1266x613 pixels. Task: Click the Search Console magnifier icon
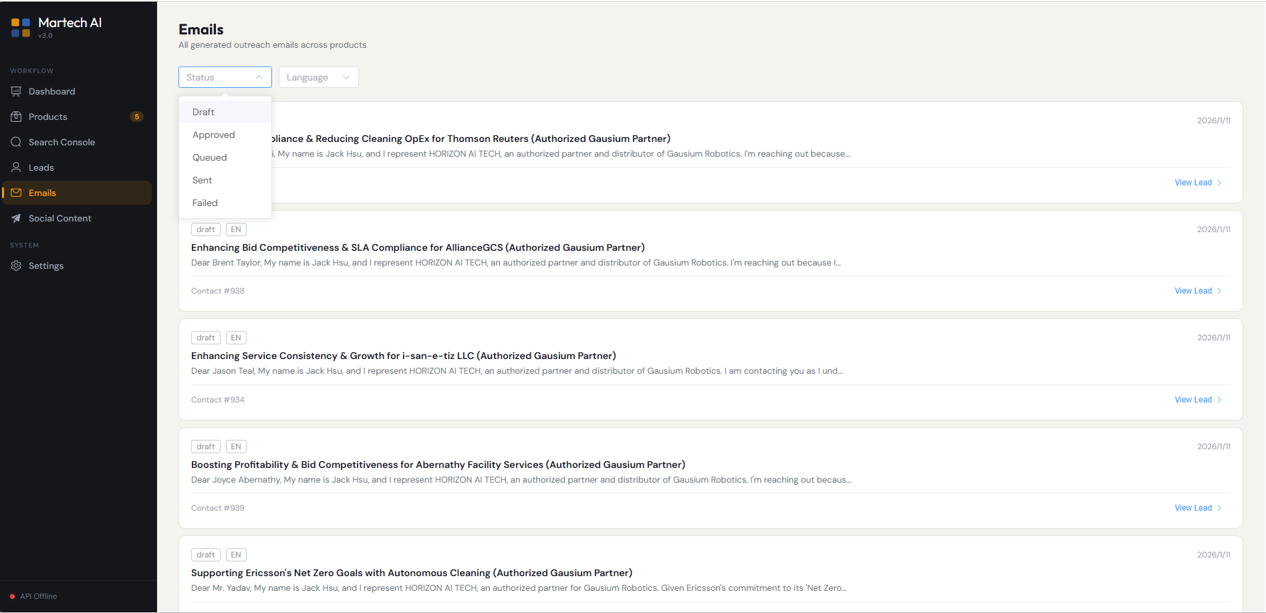click(16, 142)
